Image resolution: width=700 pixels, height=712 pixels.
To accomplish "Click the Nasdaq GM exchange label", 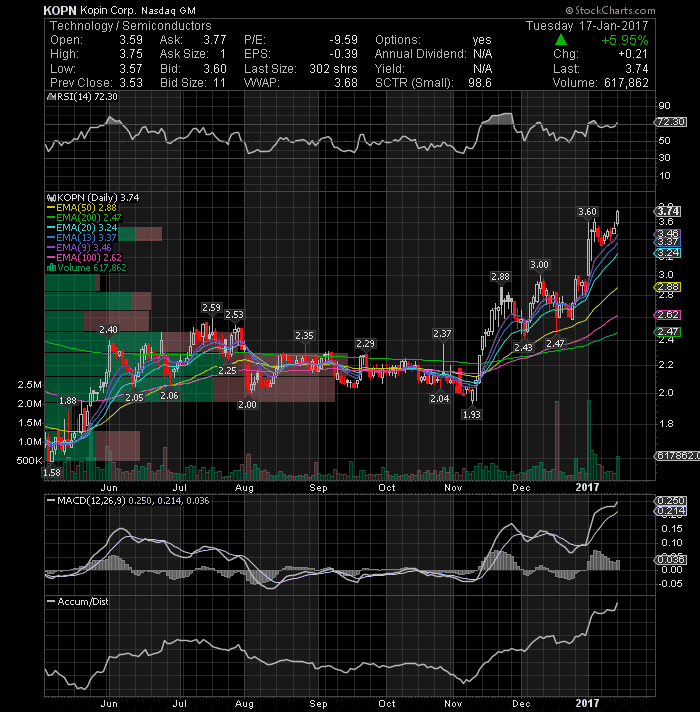I will 168,10.
